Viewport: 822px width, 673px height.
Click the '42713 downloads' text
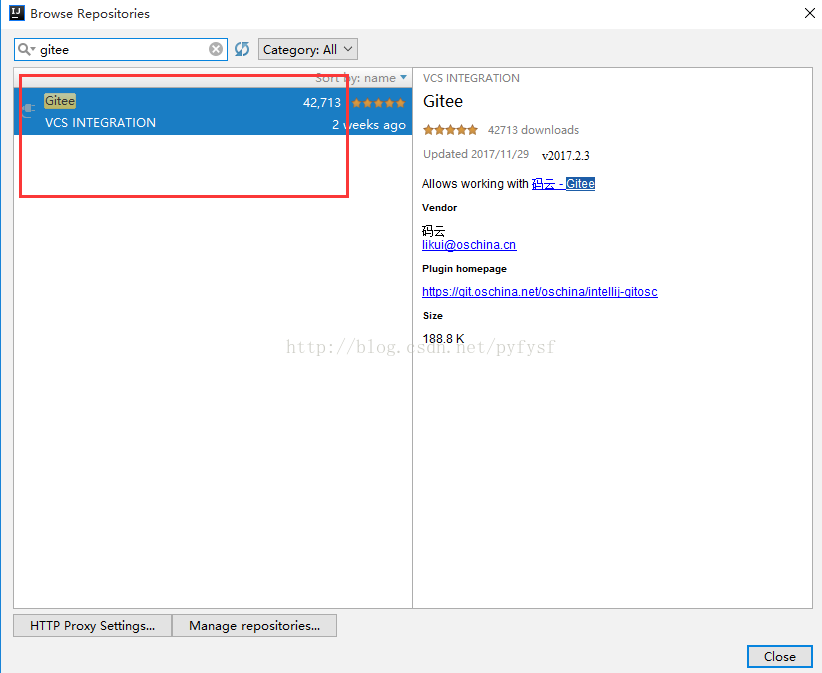[x=533, y=130]
